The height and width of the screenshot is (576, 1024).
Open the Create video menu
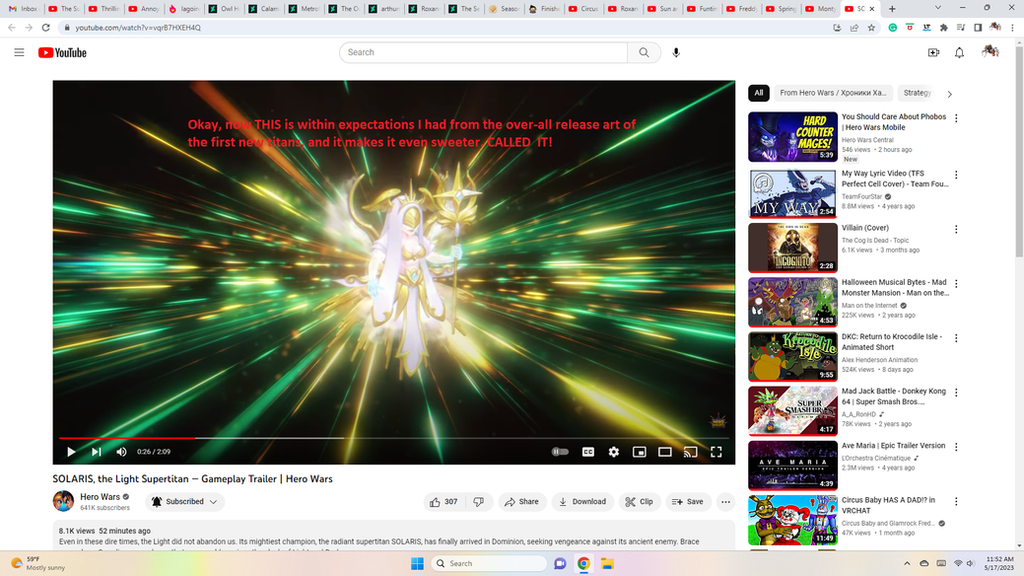(933, 52)
